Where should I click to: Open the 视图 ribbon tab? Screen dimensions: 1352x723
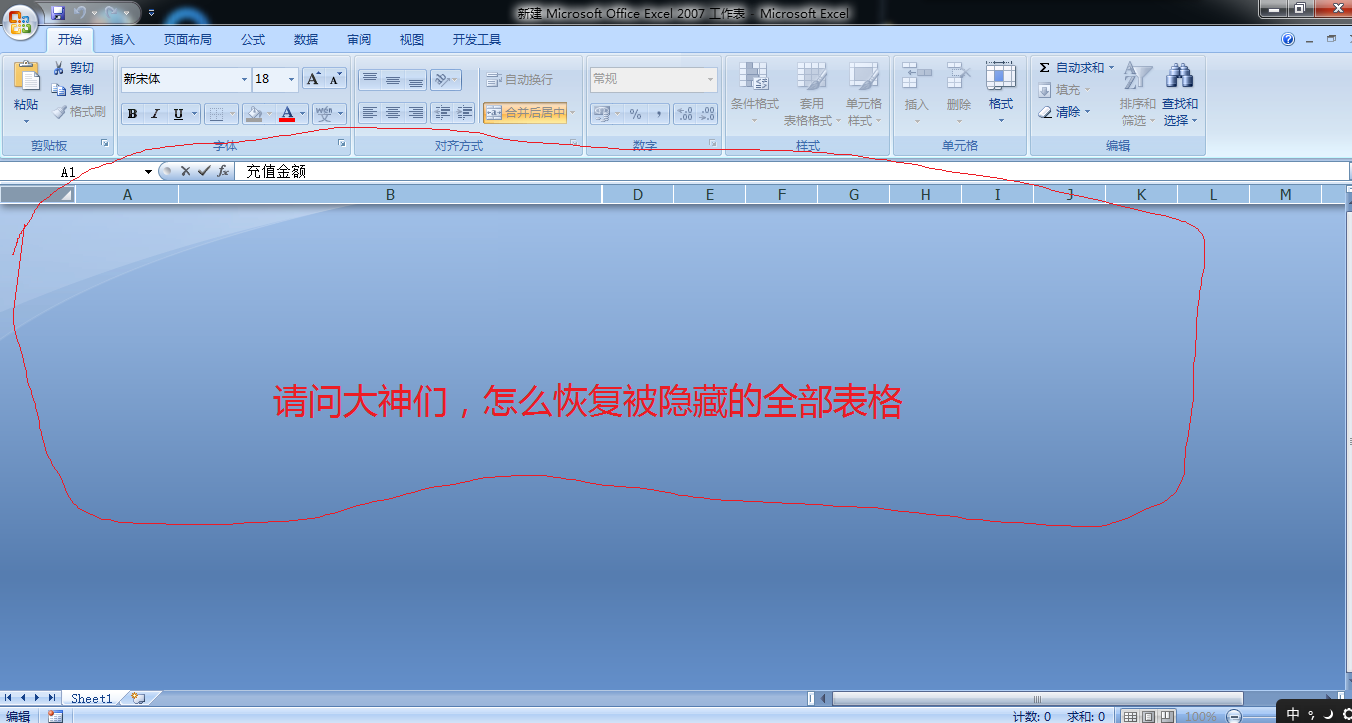(411, 39)
